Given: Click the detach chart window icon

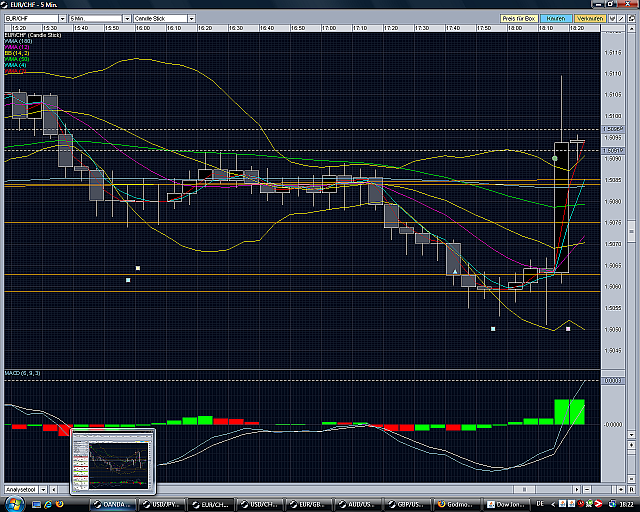Looking at the screenshot, I should click(632, 18).
